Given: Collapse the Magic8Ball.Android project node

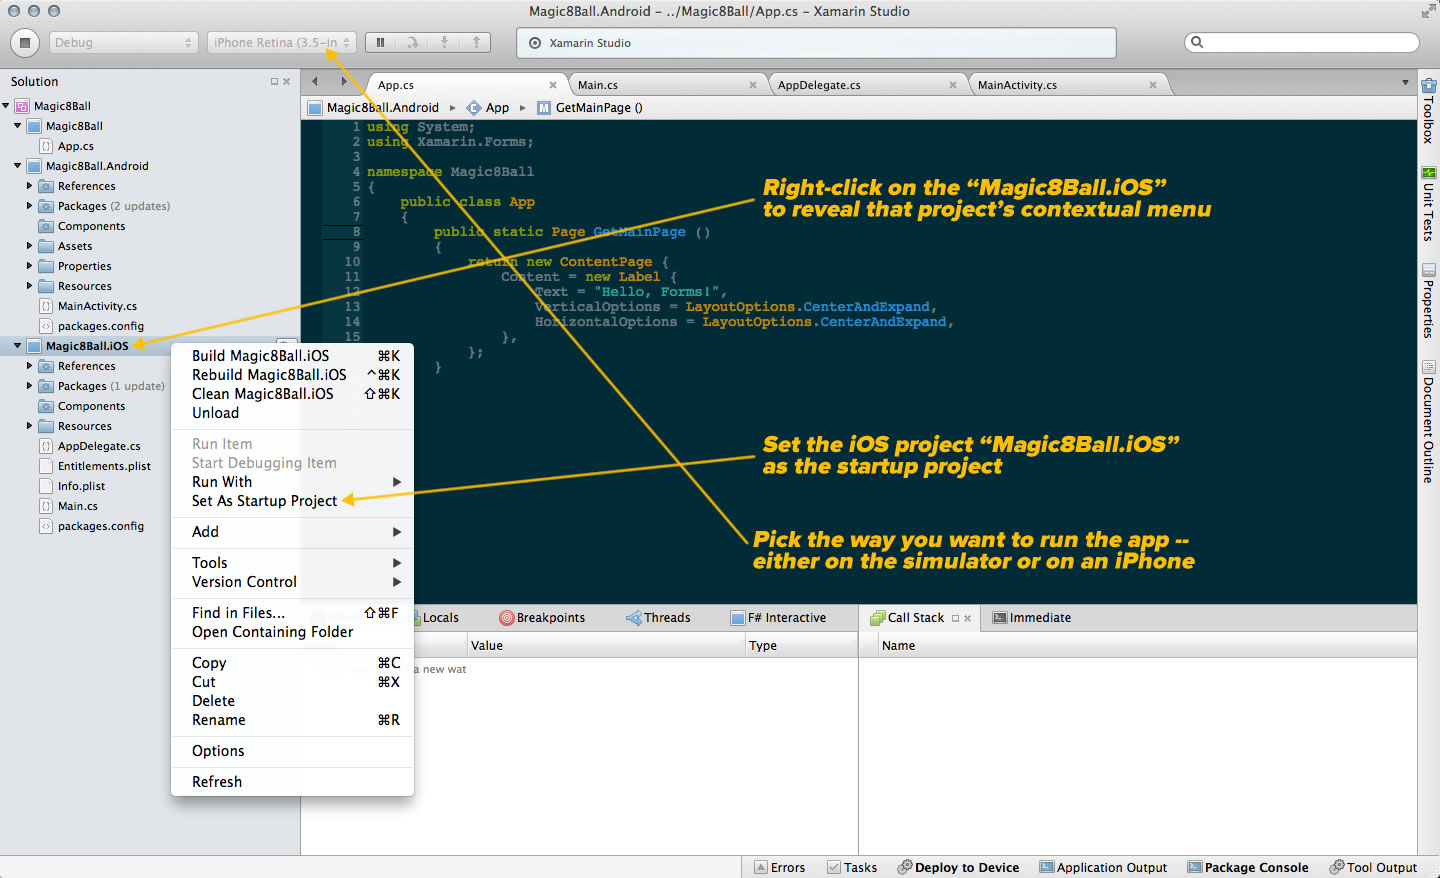Looking at the screenshot, I should click(x=17, y=166).
